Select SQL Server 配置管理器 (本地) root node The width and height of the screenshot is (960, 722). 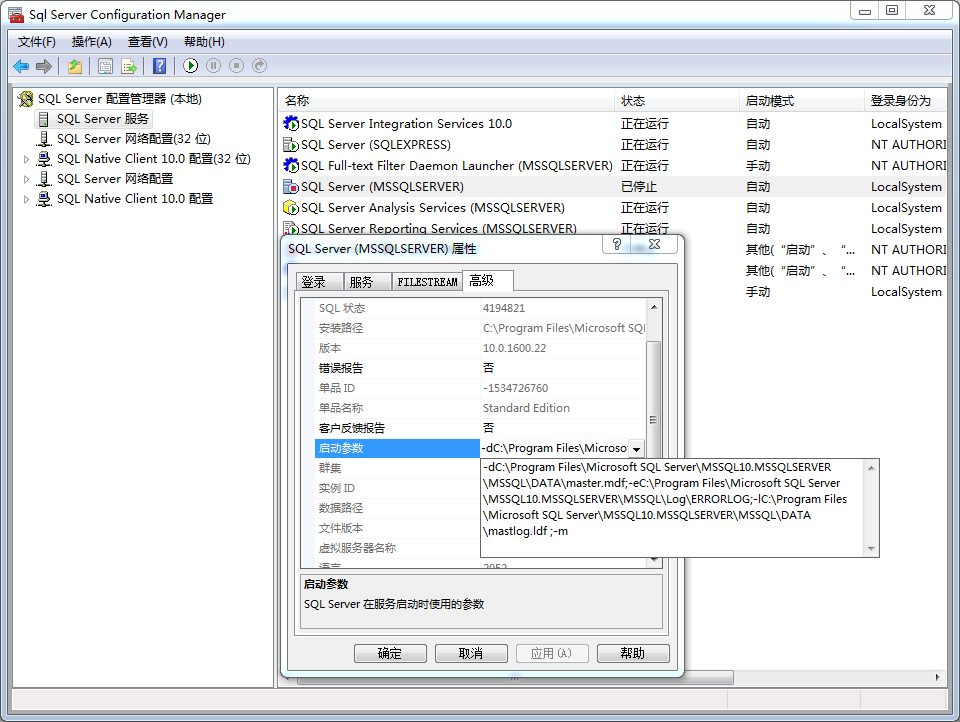click(x=119, y=99)
